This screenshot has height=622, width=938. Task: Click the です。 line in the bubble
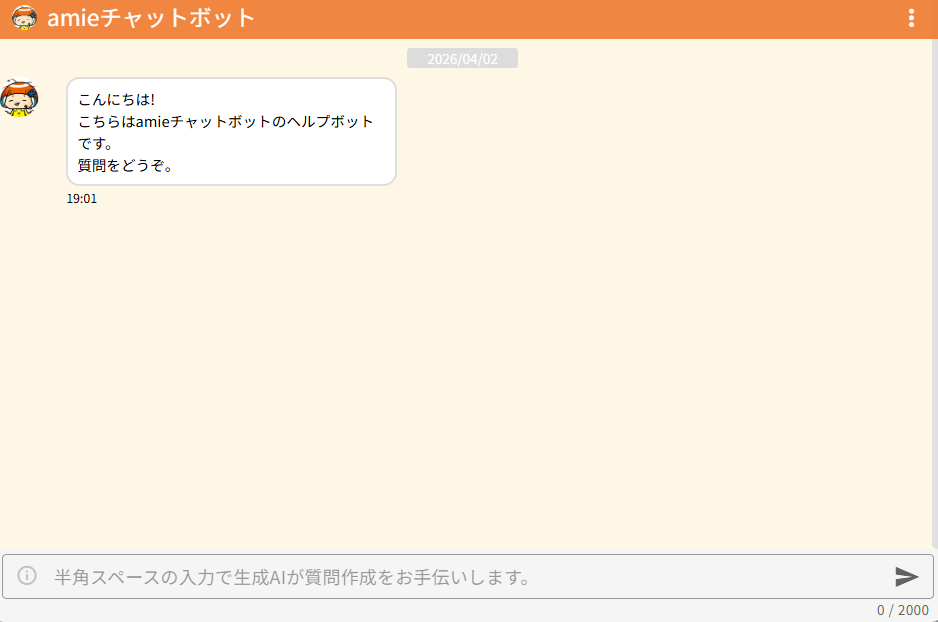pos(95,144)
